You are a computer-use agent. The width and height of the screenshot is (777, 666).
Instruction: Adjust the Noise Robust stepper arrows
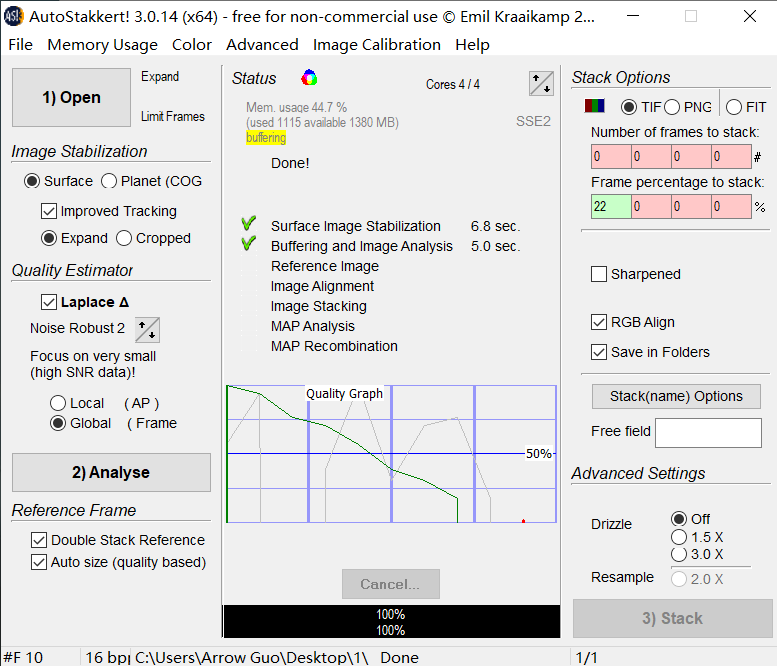click(147, 329)
